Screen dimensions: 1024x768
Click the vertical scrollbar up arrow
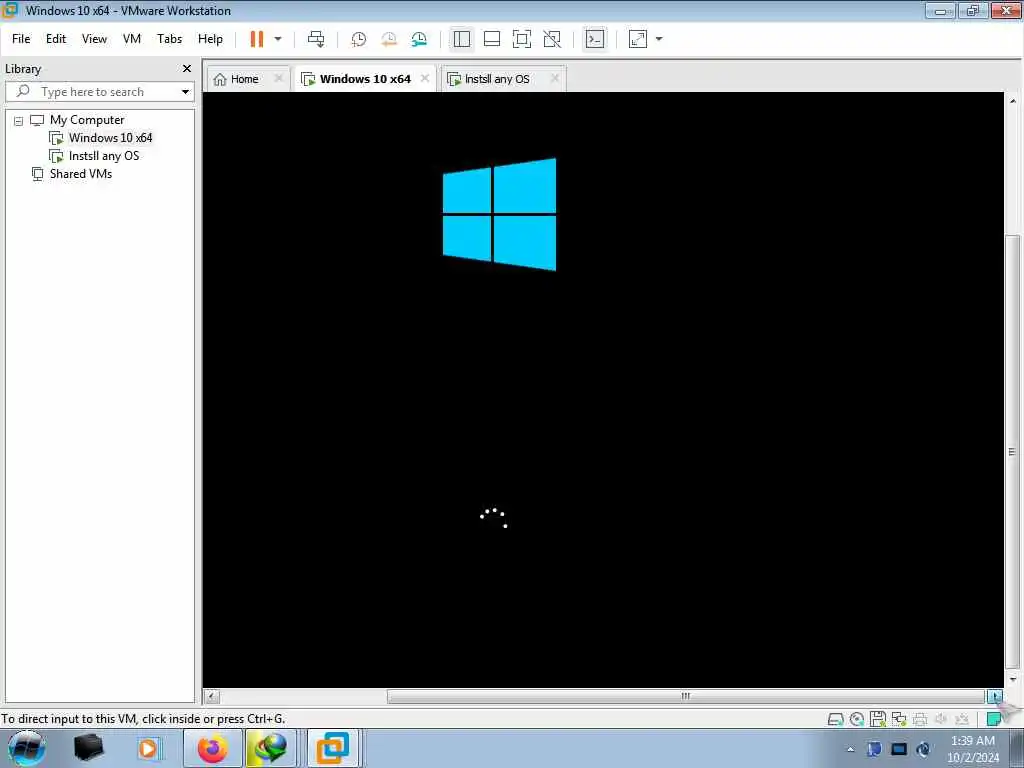click(1012, 101)
